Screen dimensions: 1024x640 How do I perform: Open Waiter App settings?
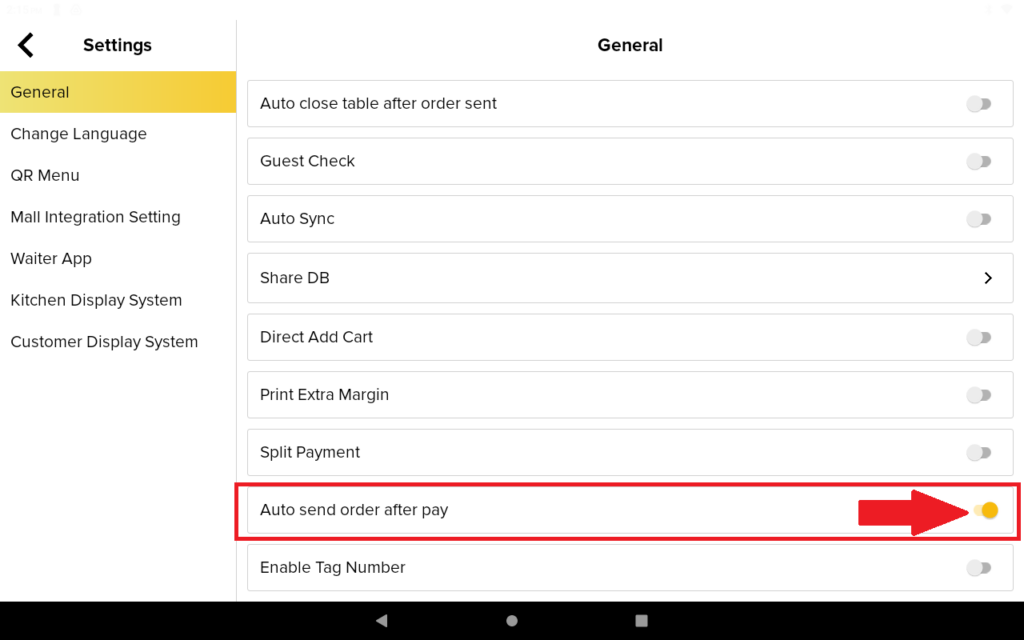pos(51,258)
